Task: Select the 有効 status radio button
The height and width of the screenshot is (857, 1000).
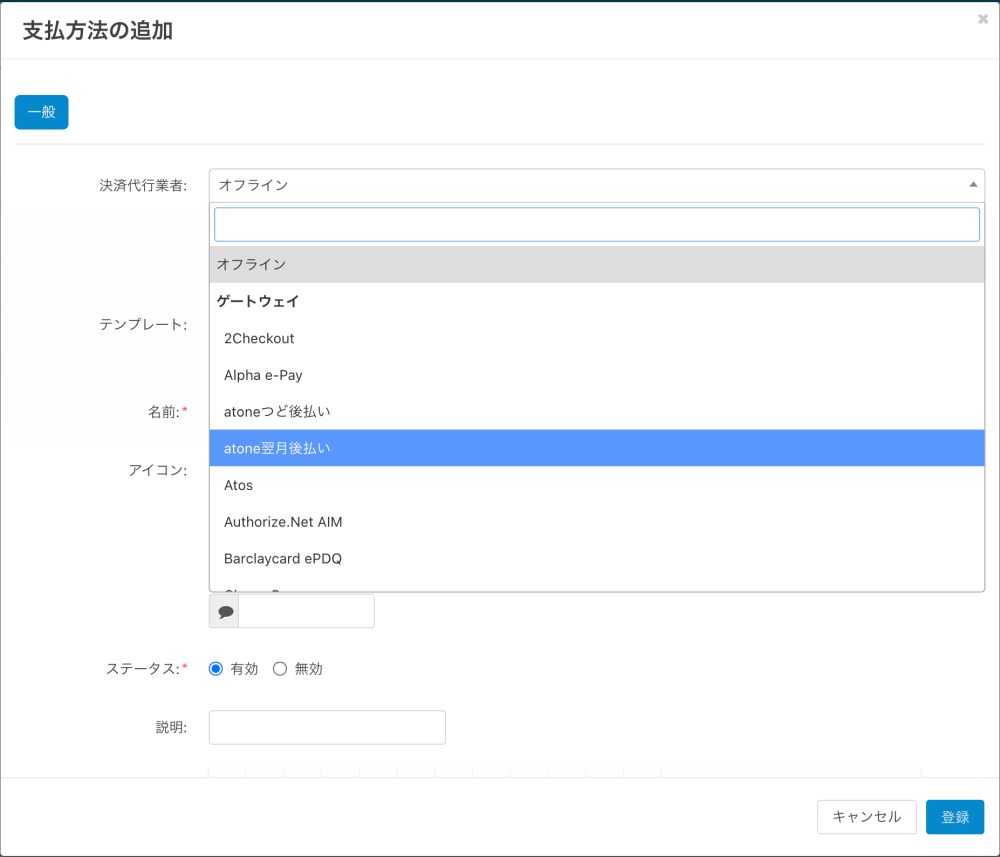Action: (x=216, y=669)
